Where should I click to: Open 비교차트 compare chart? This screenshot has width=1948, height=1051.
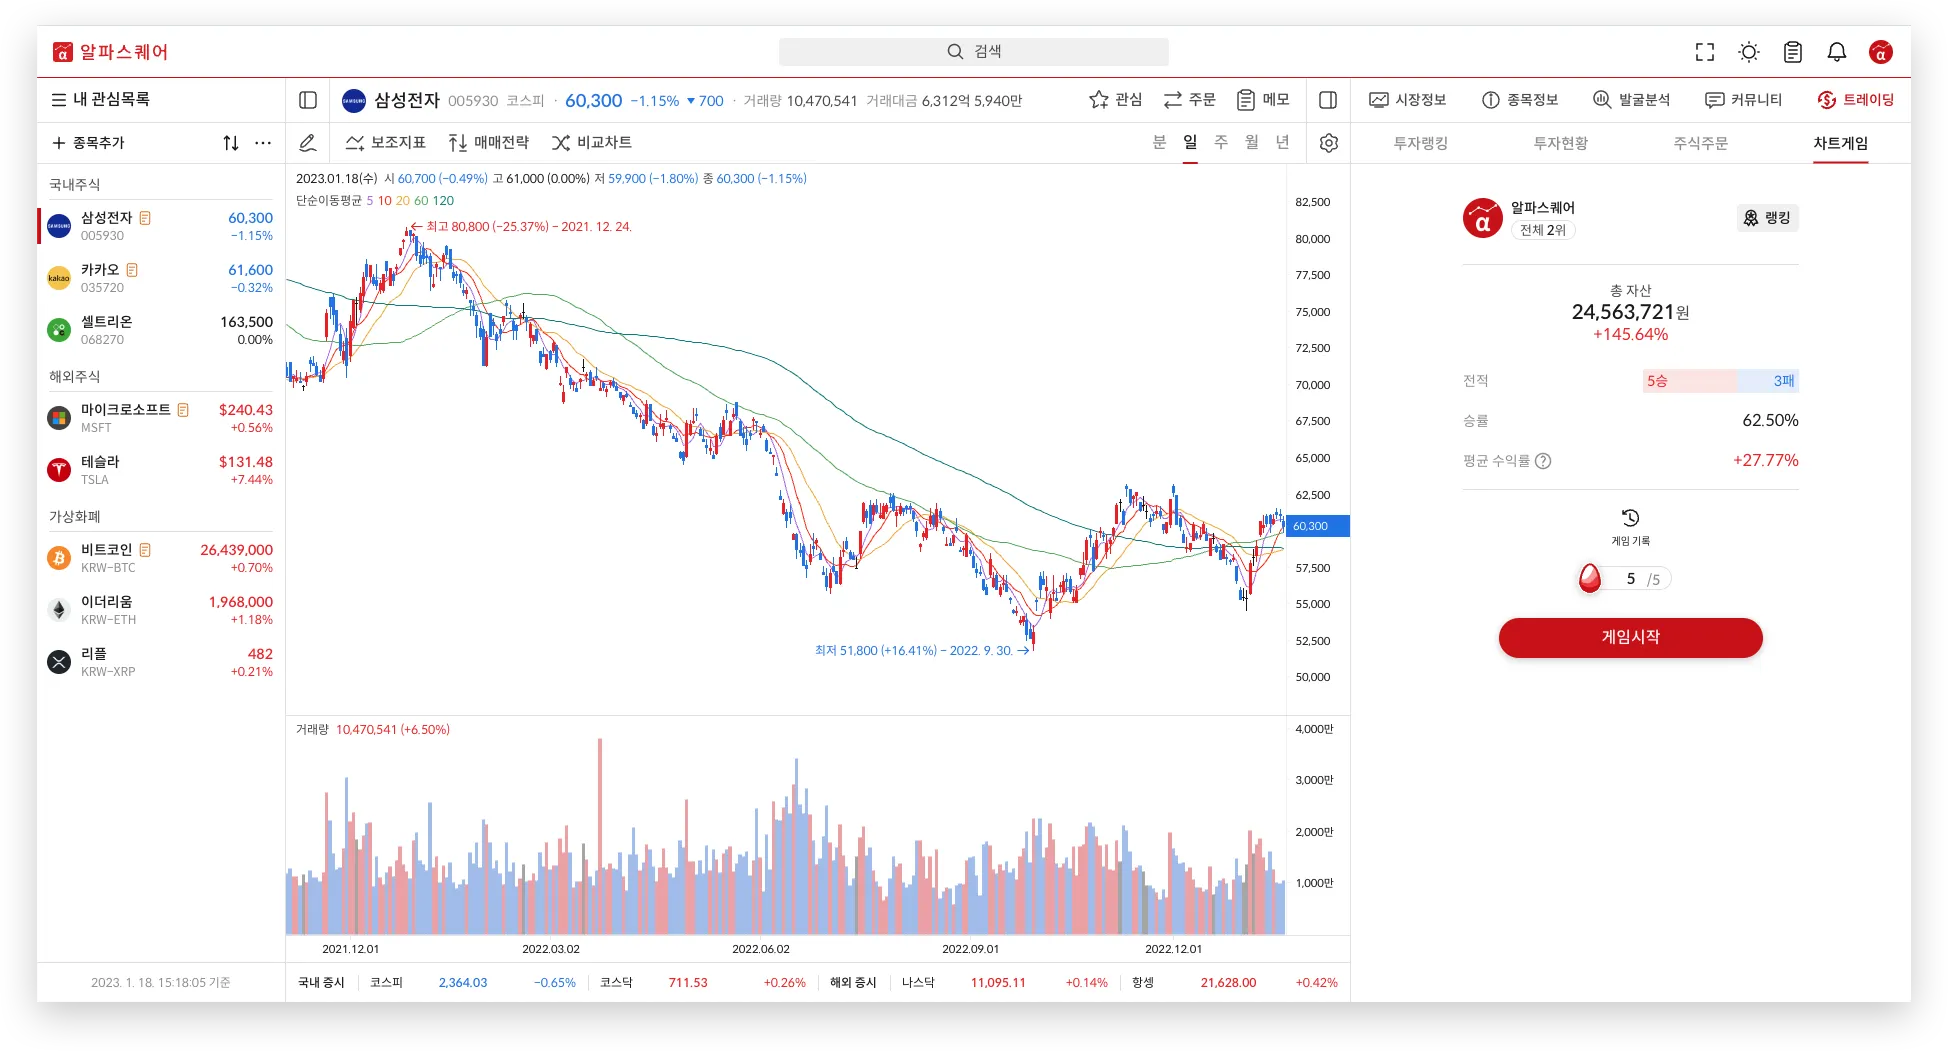pos(592,143)
